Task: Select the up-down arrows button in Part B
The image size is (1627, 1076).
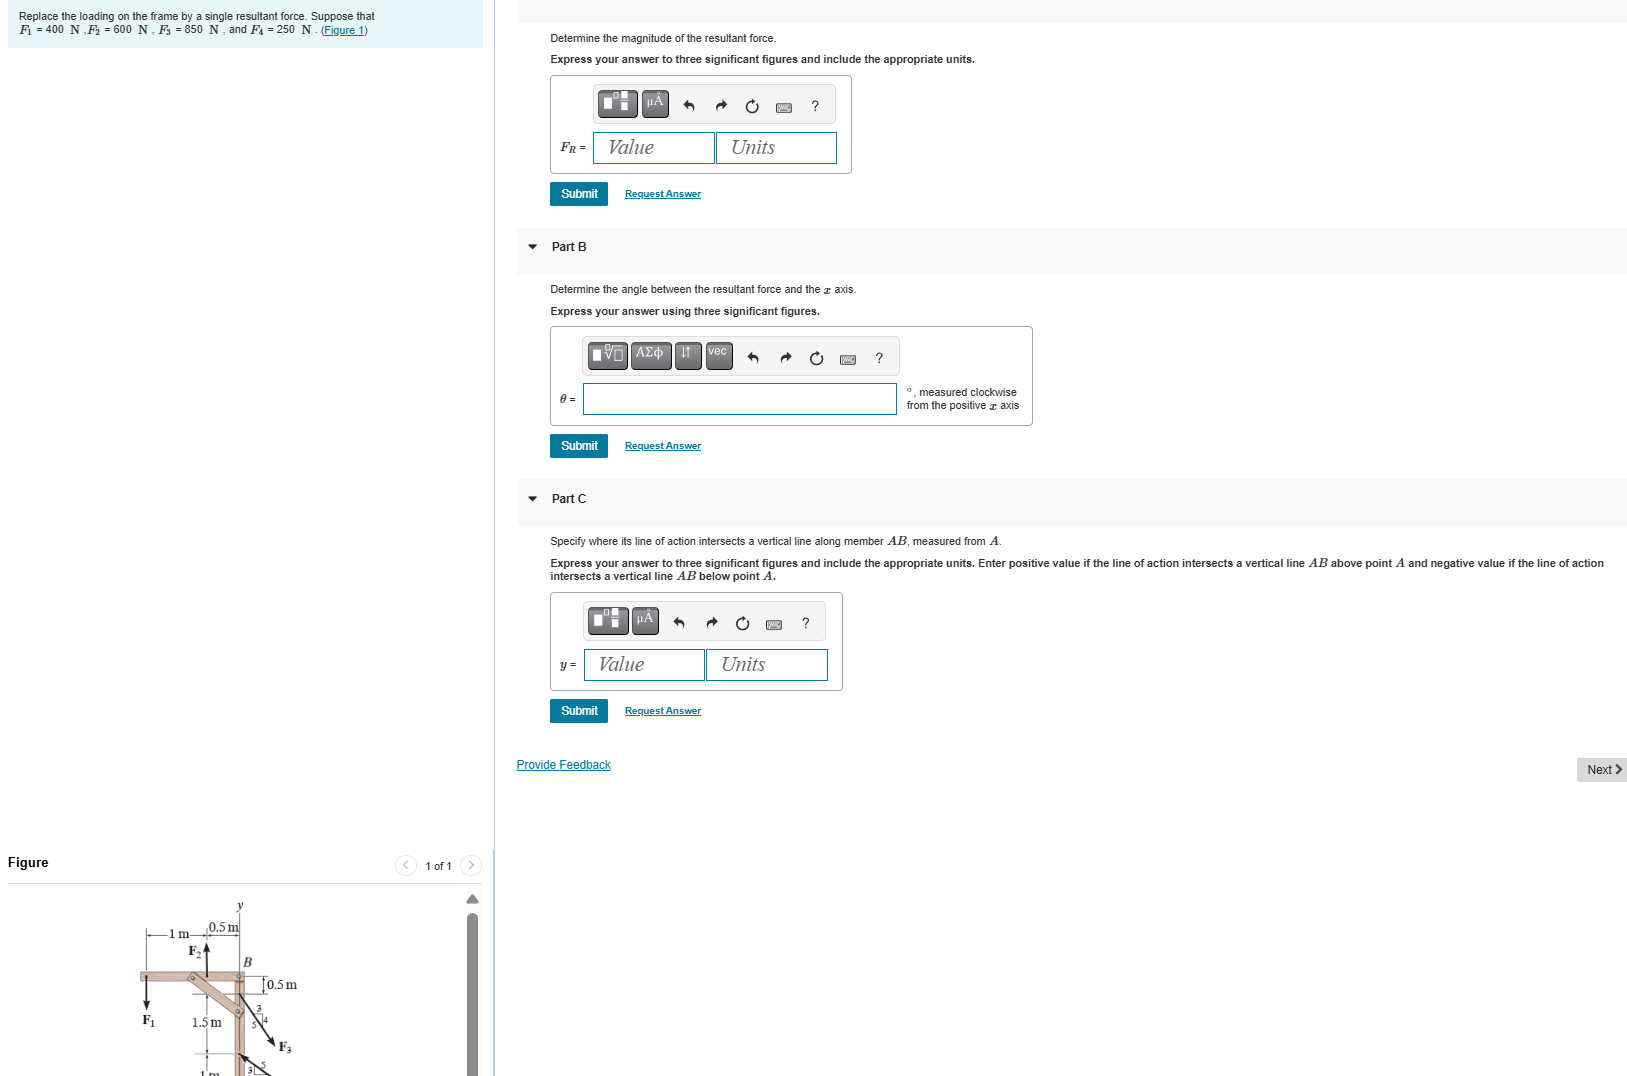Action: (688, 355)
